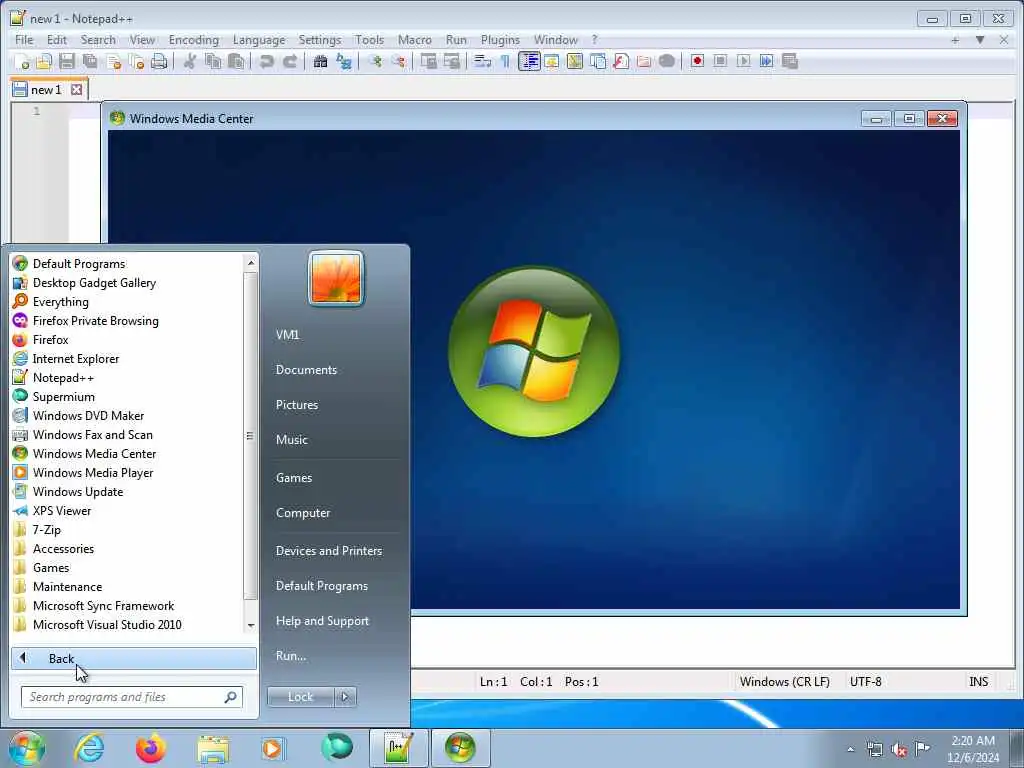Toggle the Show Indent Guide icon
This screenshot has width=1024, height=768.
[529, 61]
